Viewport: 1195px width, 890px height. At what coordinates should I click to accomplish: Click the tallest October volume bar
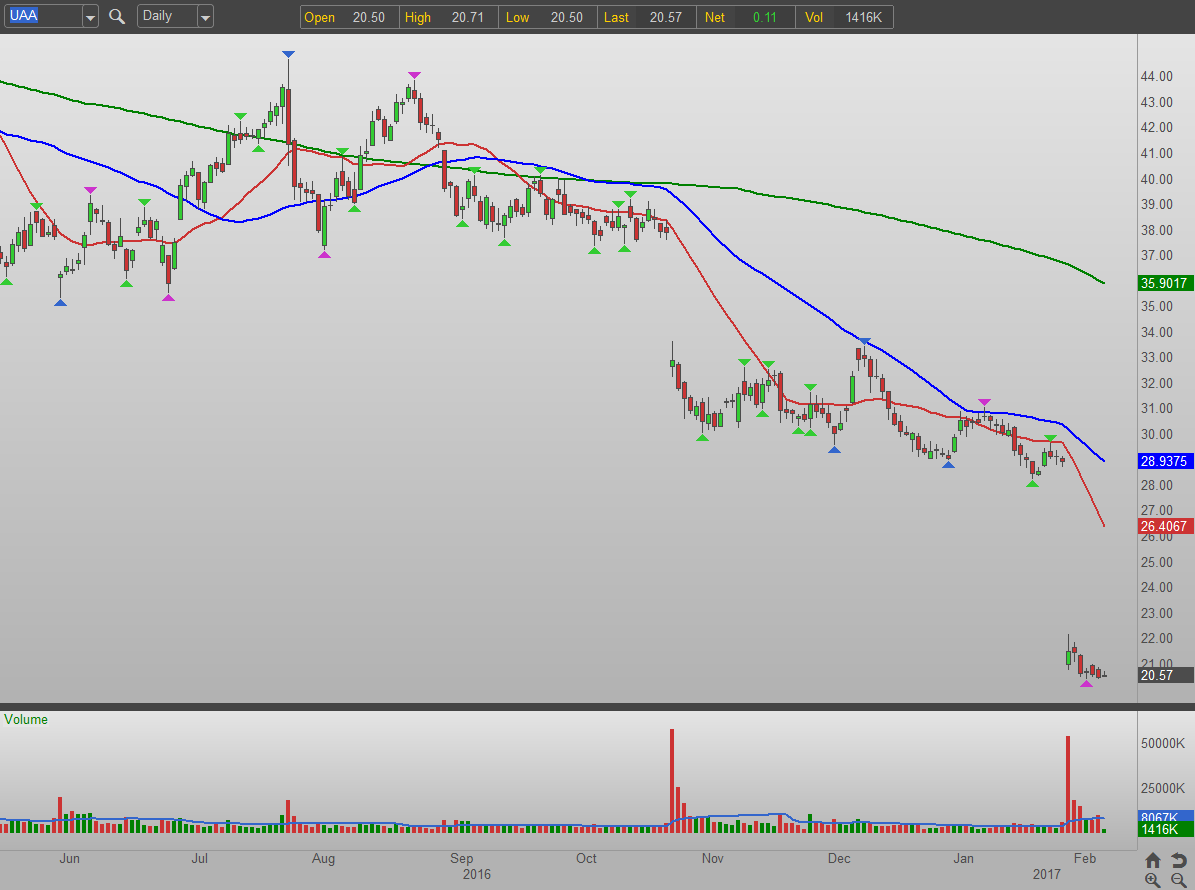coord(672,780)
